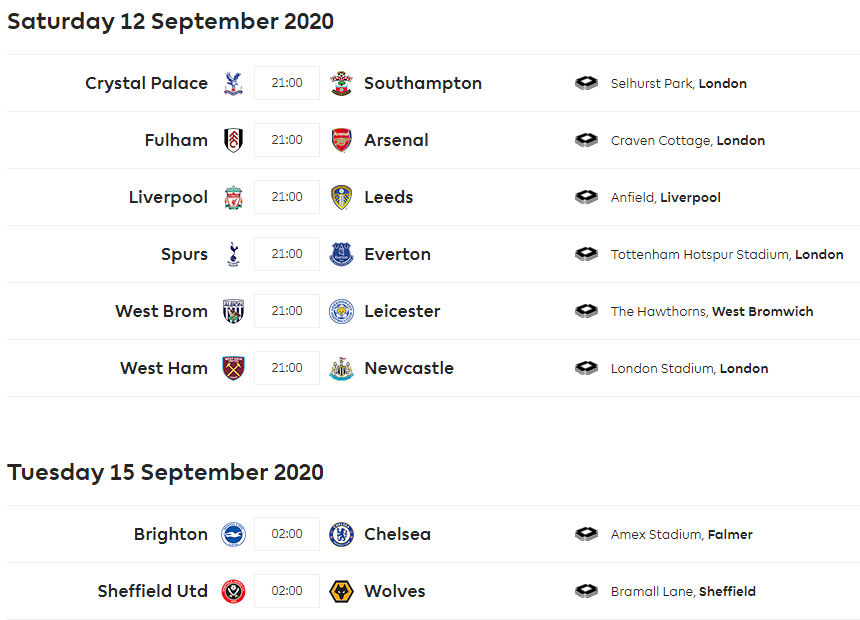The width and height of the screenshot is (860, 620).
Task: Click the stadium icon beside Anfield
Action: point(586,197)
